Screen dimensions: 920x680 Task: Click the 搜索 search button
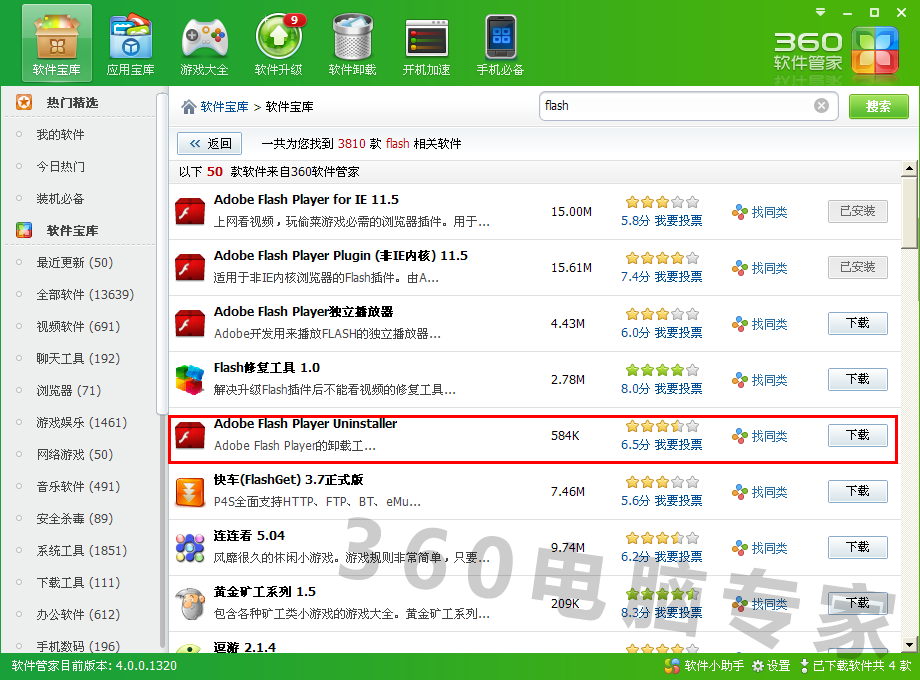[x=878, y=106]
